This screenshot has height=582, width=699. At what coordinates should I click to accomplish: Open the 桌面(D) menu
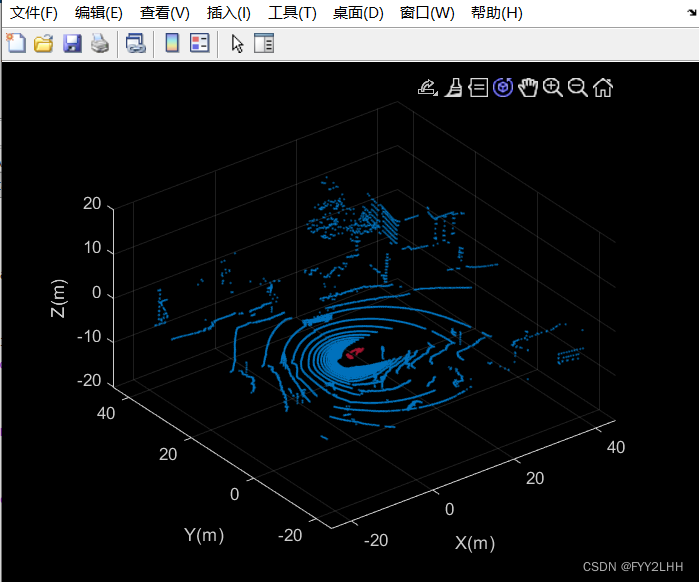click(x=358, y=13)
